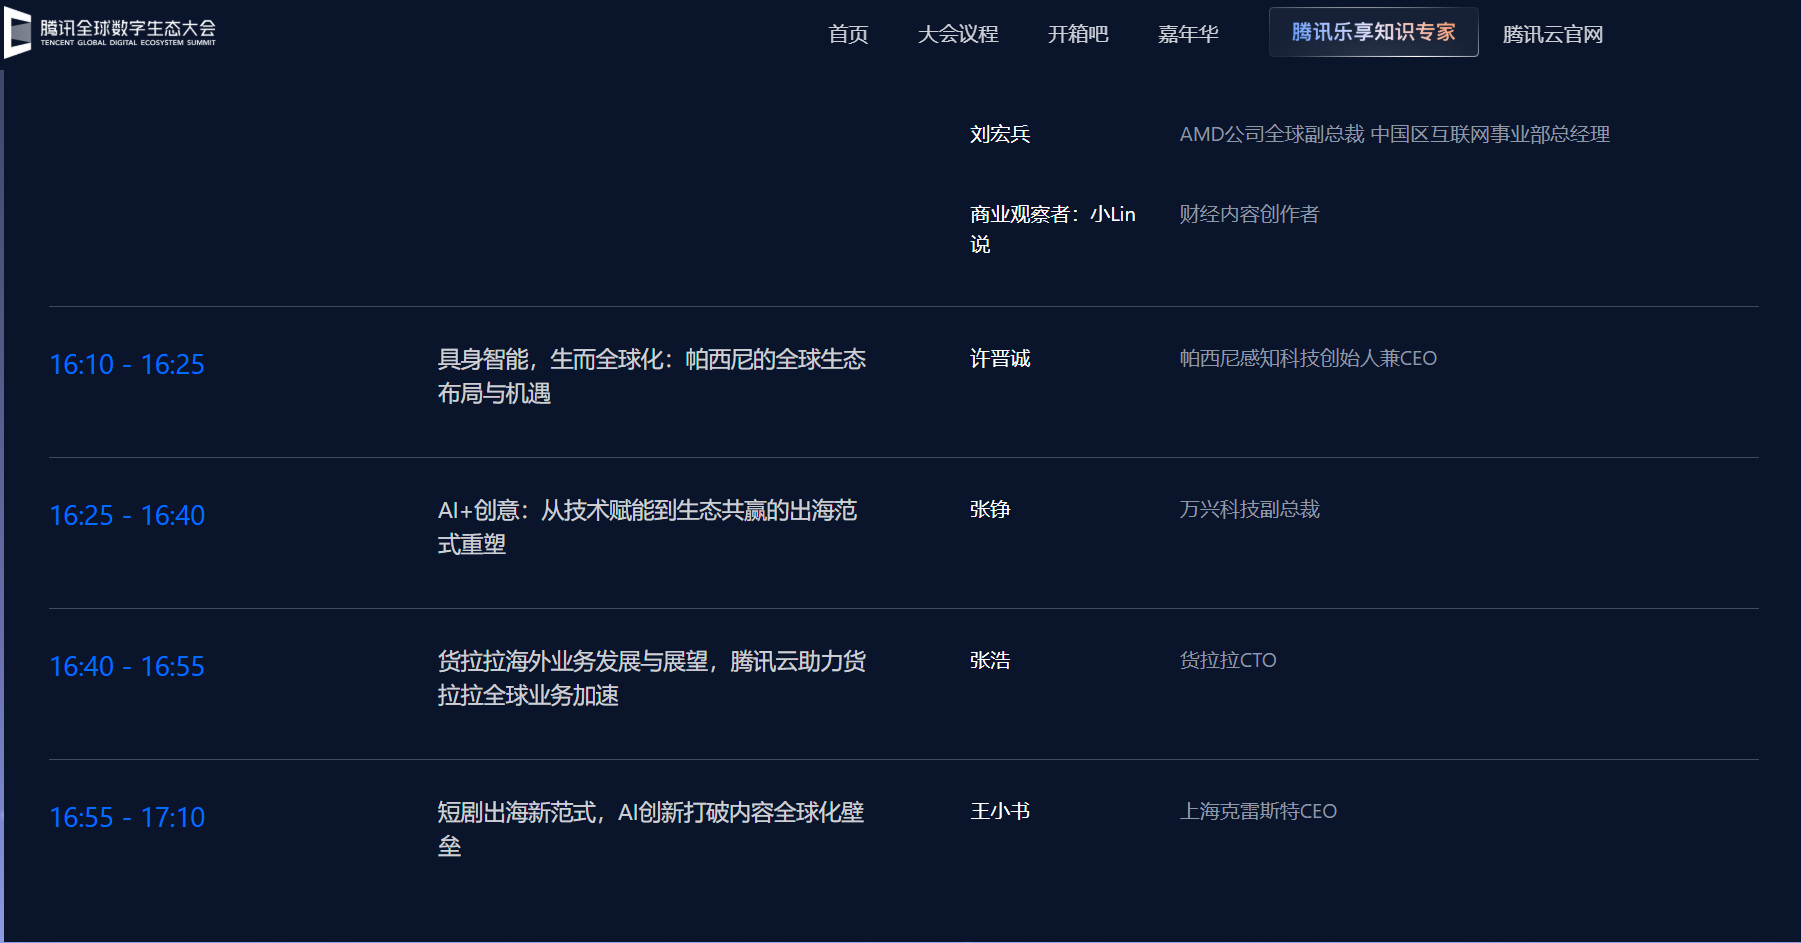Open the 腾讯云官网 link
The width and height of the screenshot is (1801, 943).
pyautogui.click(x=1552, y=34)
